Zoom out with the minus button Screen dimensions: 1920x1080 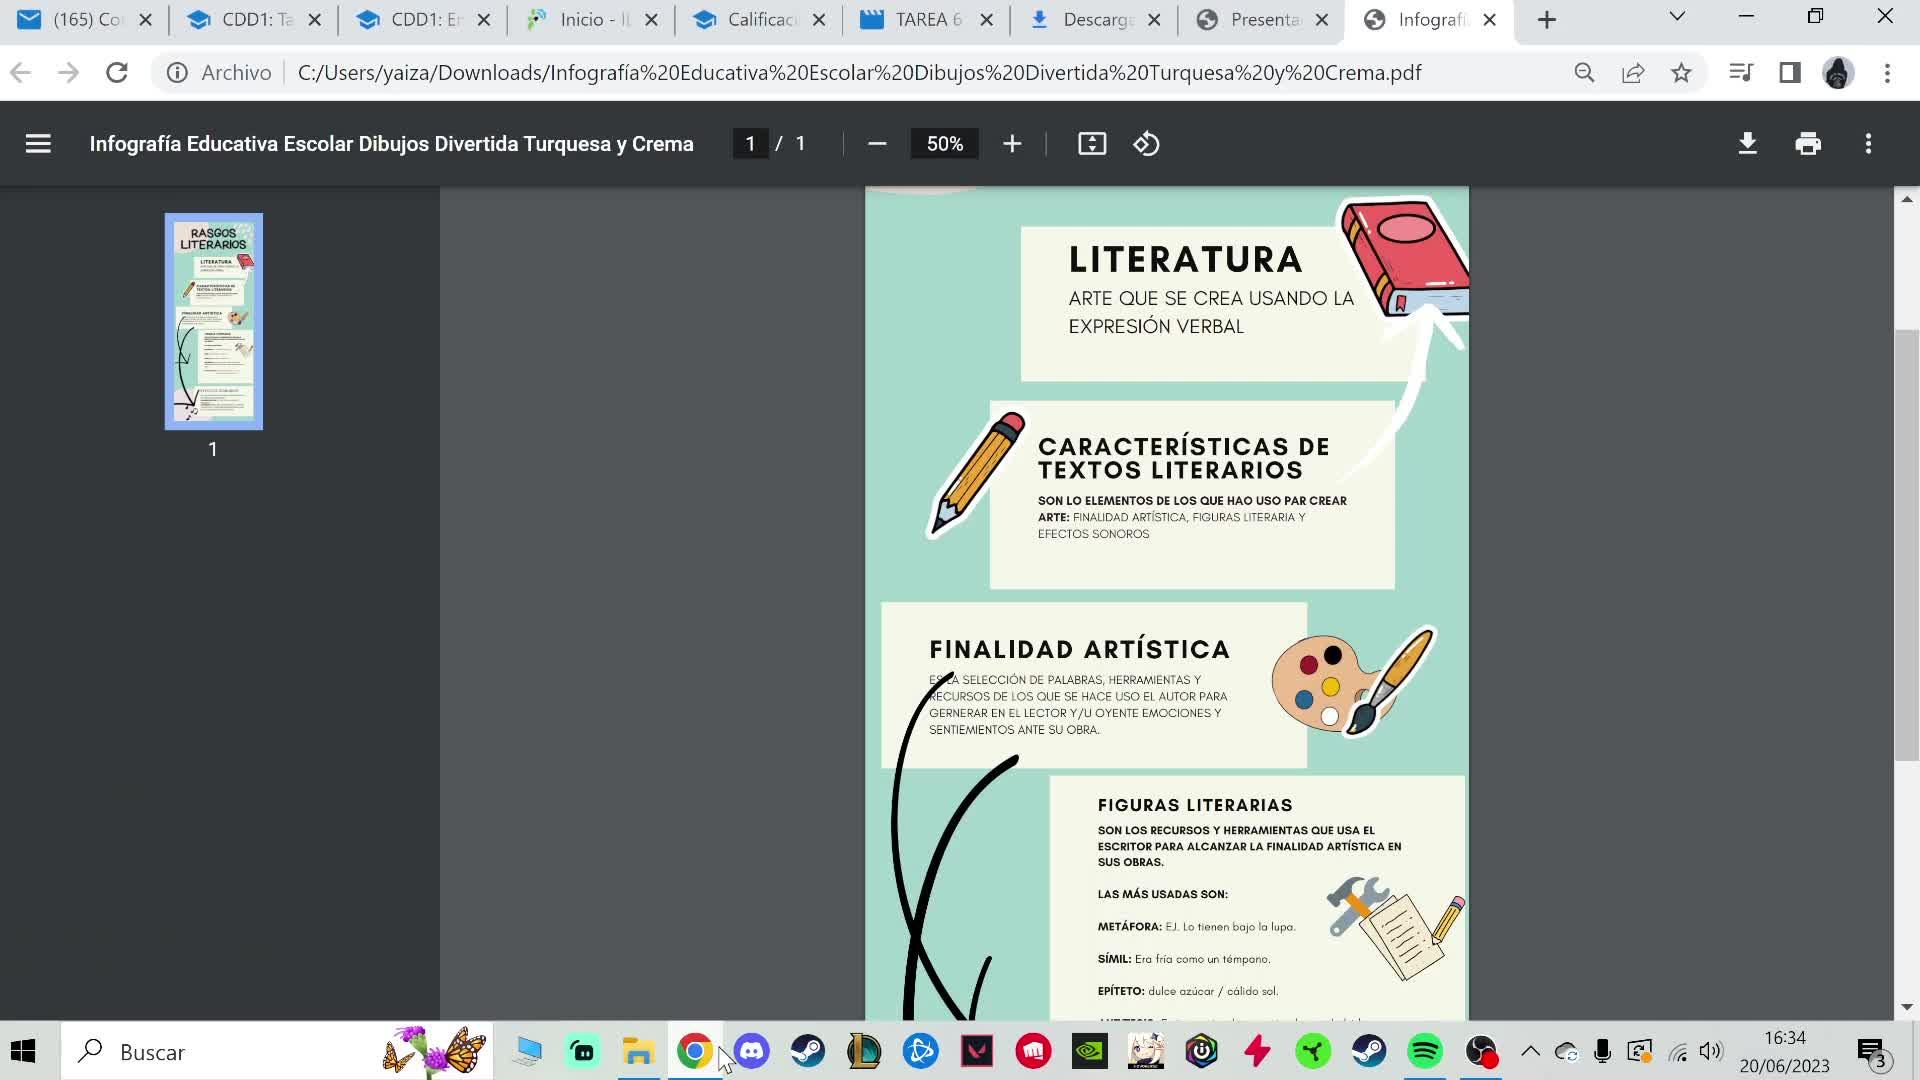(877, 144)
